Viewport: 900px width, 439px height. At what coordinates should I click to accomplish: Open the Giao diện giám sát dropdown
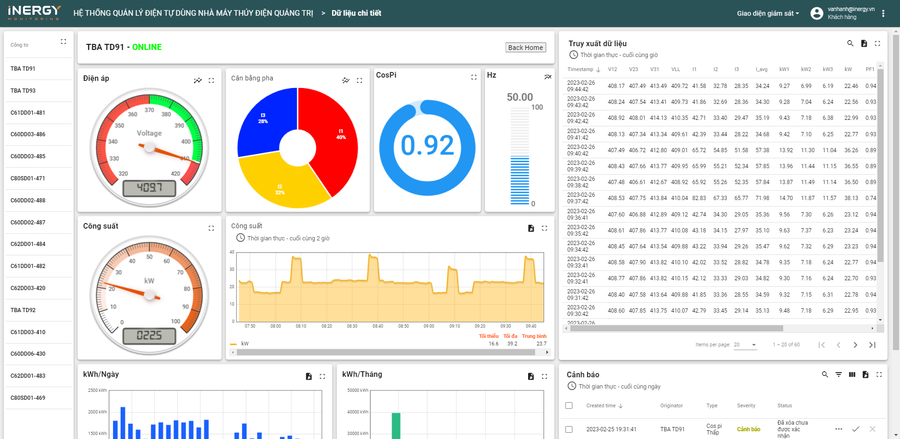click(x=768, y=13)
